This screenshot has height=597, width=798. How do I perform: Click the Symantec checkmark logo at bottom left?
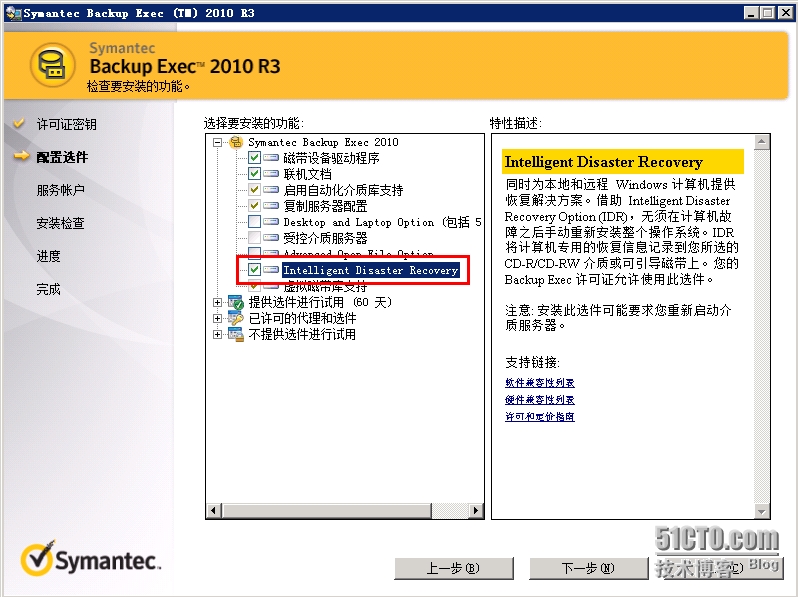pyautogui.click(x=38, y=558)
